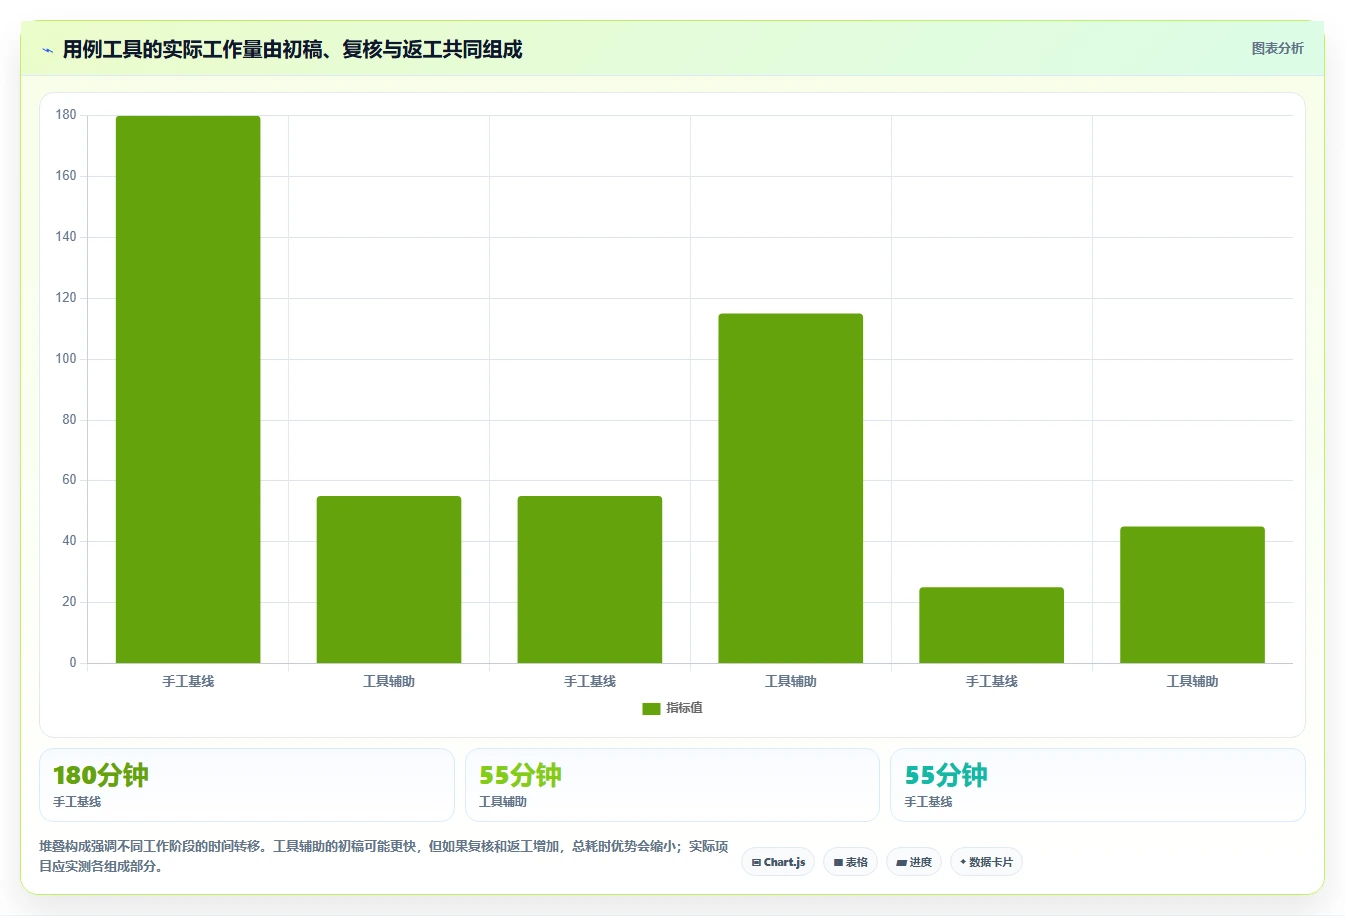
Task: Open the 180分钟 手工基线 data card
Action: [x=247, y=785]
